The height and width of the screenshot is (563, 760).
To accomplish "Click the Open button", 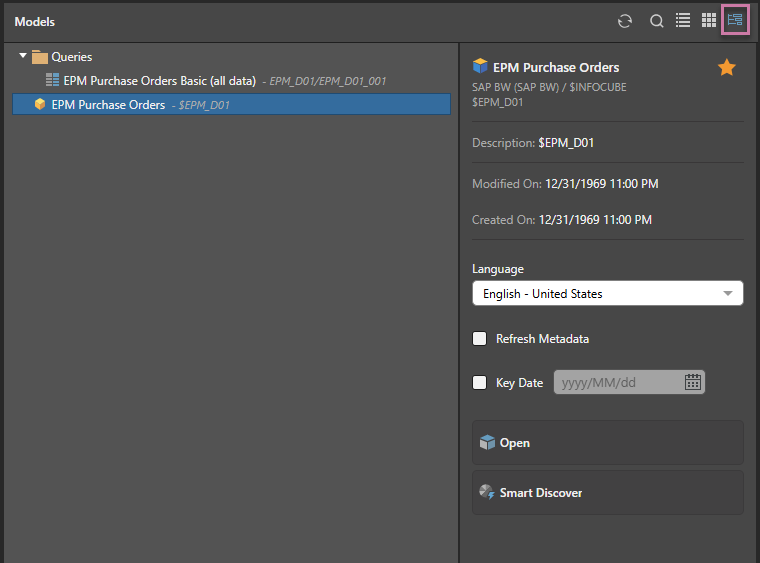I will click(607, 443).
